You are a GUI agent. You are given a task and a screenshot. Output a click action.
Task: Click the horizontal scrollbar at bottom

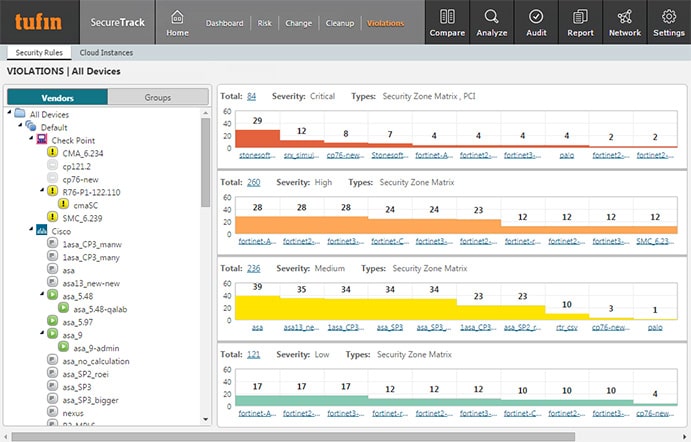coord(293,436)
